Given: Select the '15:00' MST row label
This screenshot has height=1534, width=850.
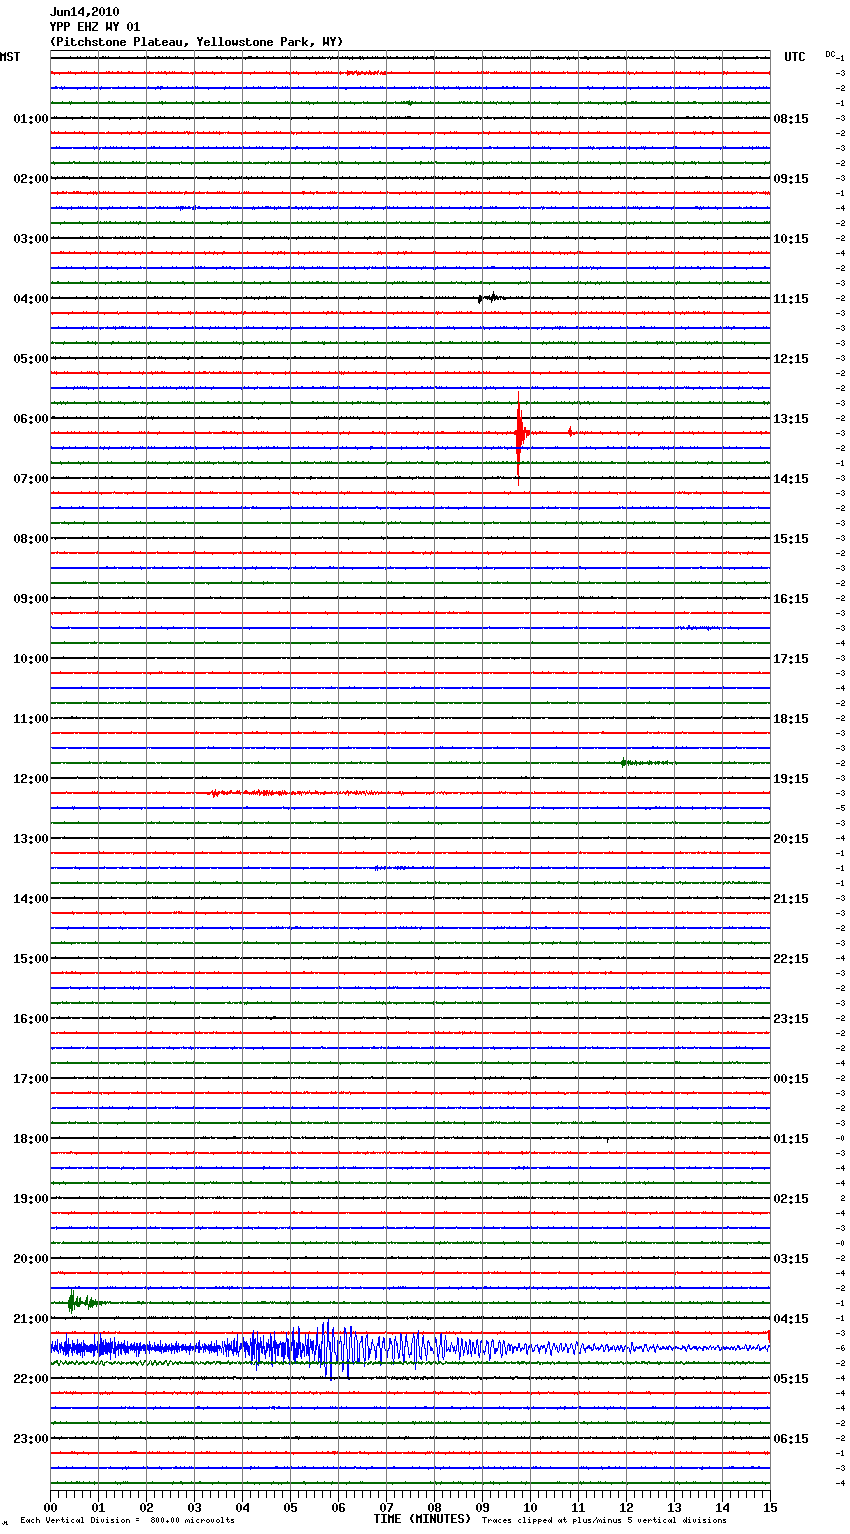Looking at the screenshot, I should (31, 959).
